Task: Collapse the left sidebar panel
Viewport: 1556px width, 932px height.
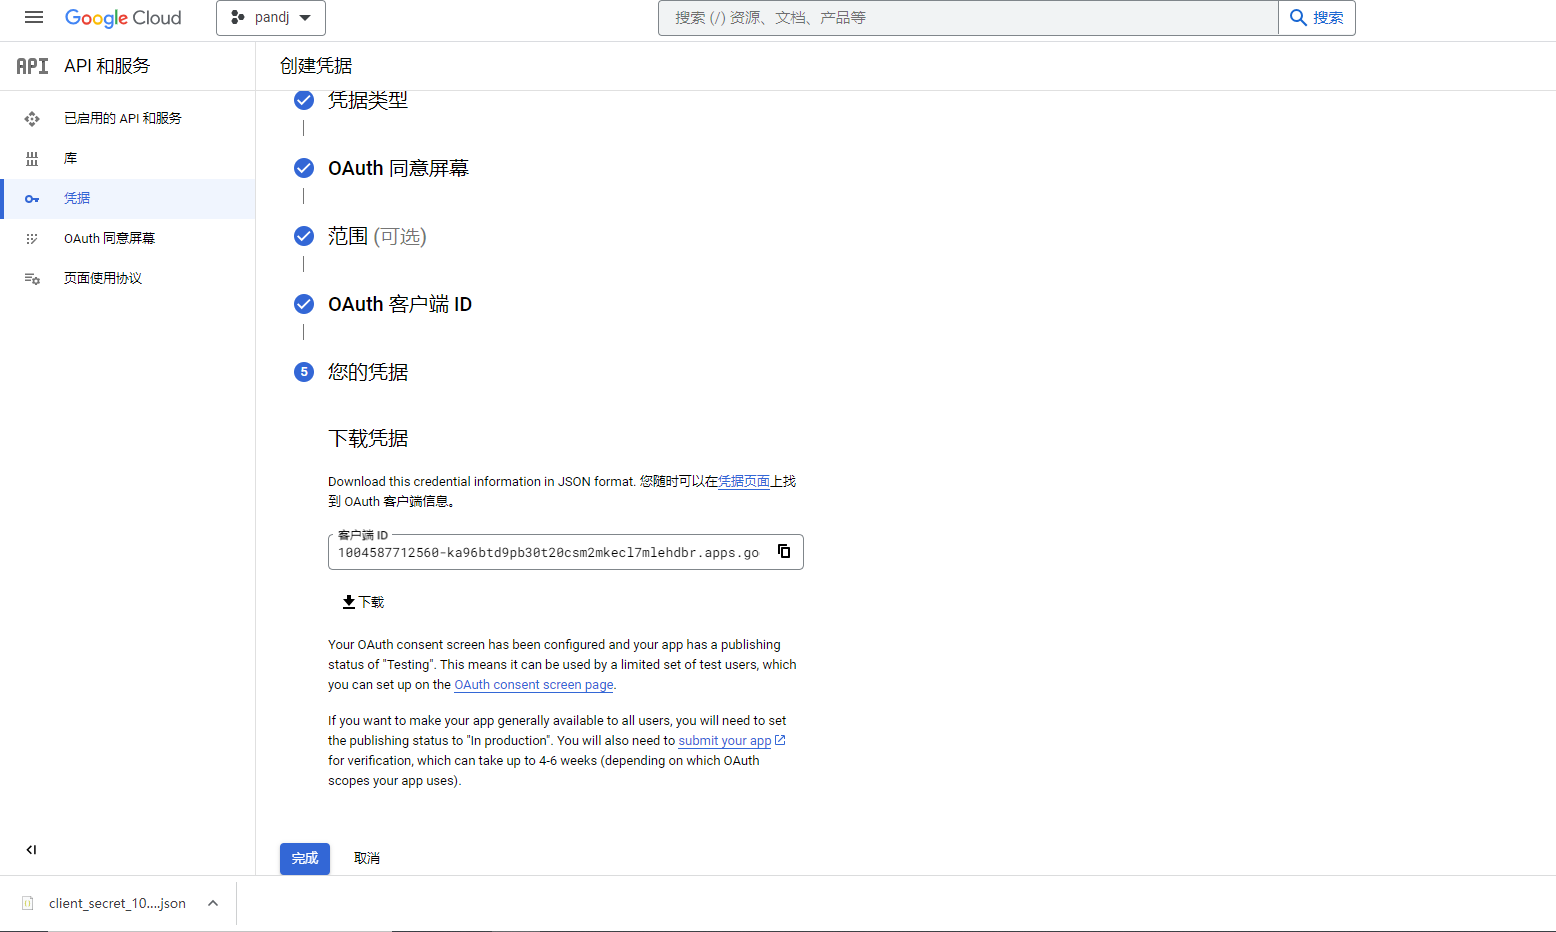Action: pos(31,850)
